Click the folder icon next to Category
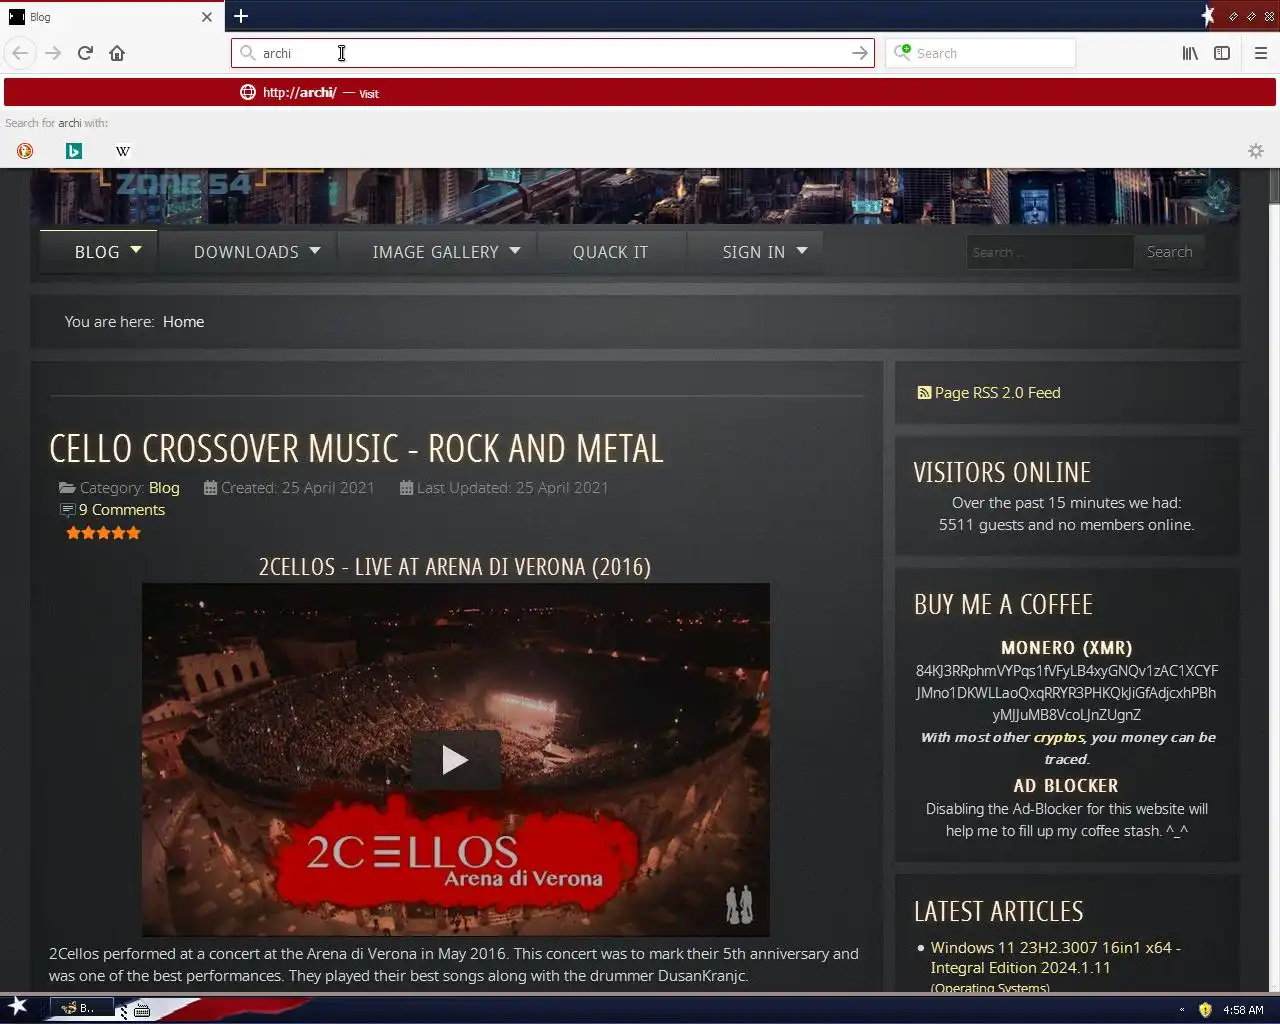 tap(67, 488)
